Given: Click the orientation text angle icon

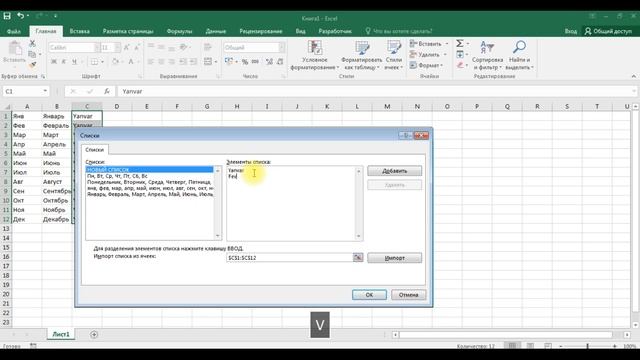Looking at the screenshot, I should coord(183,47).
